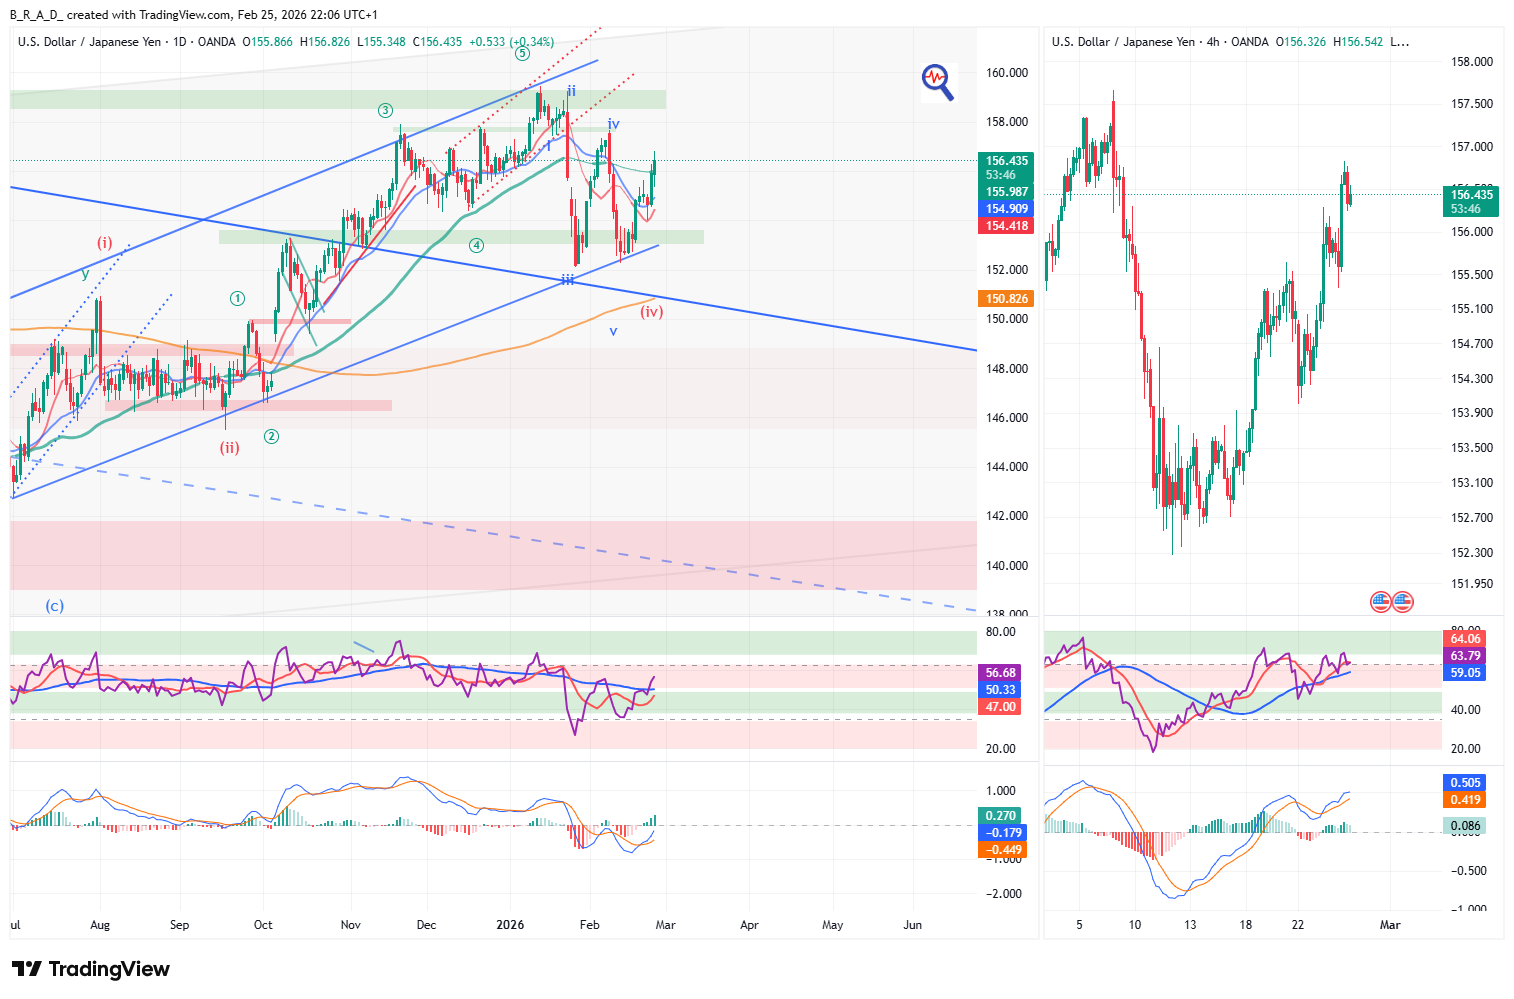Click the red (iv) wave label
The image size is (1514, 999).
pyautogui.click(x=651, y=312)
